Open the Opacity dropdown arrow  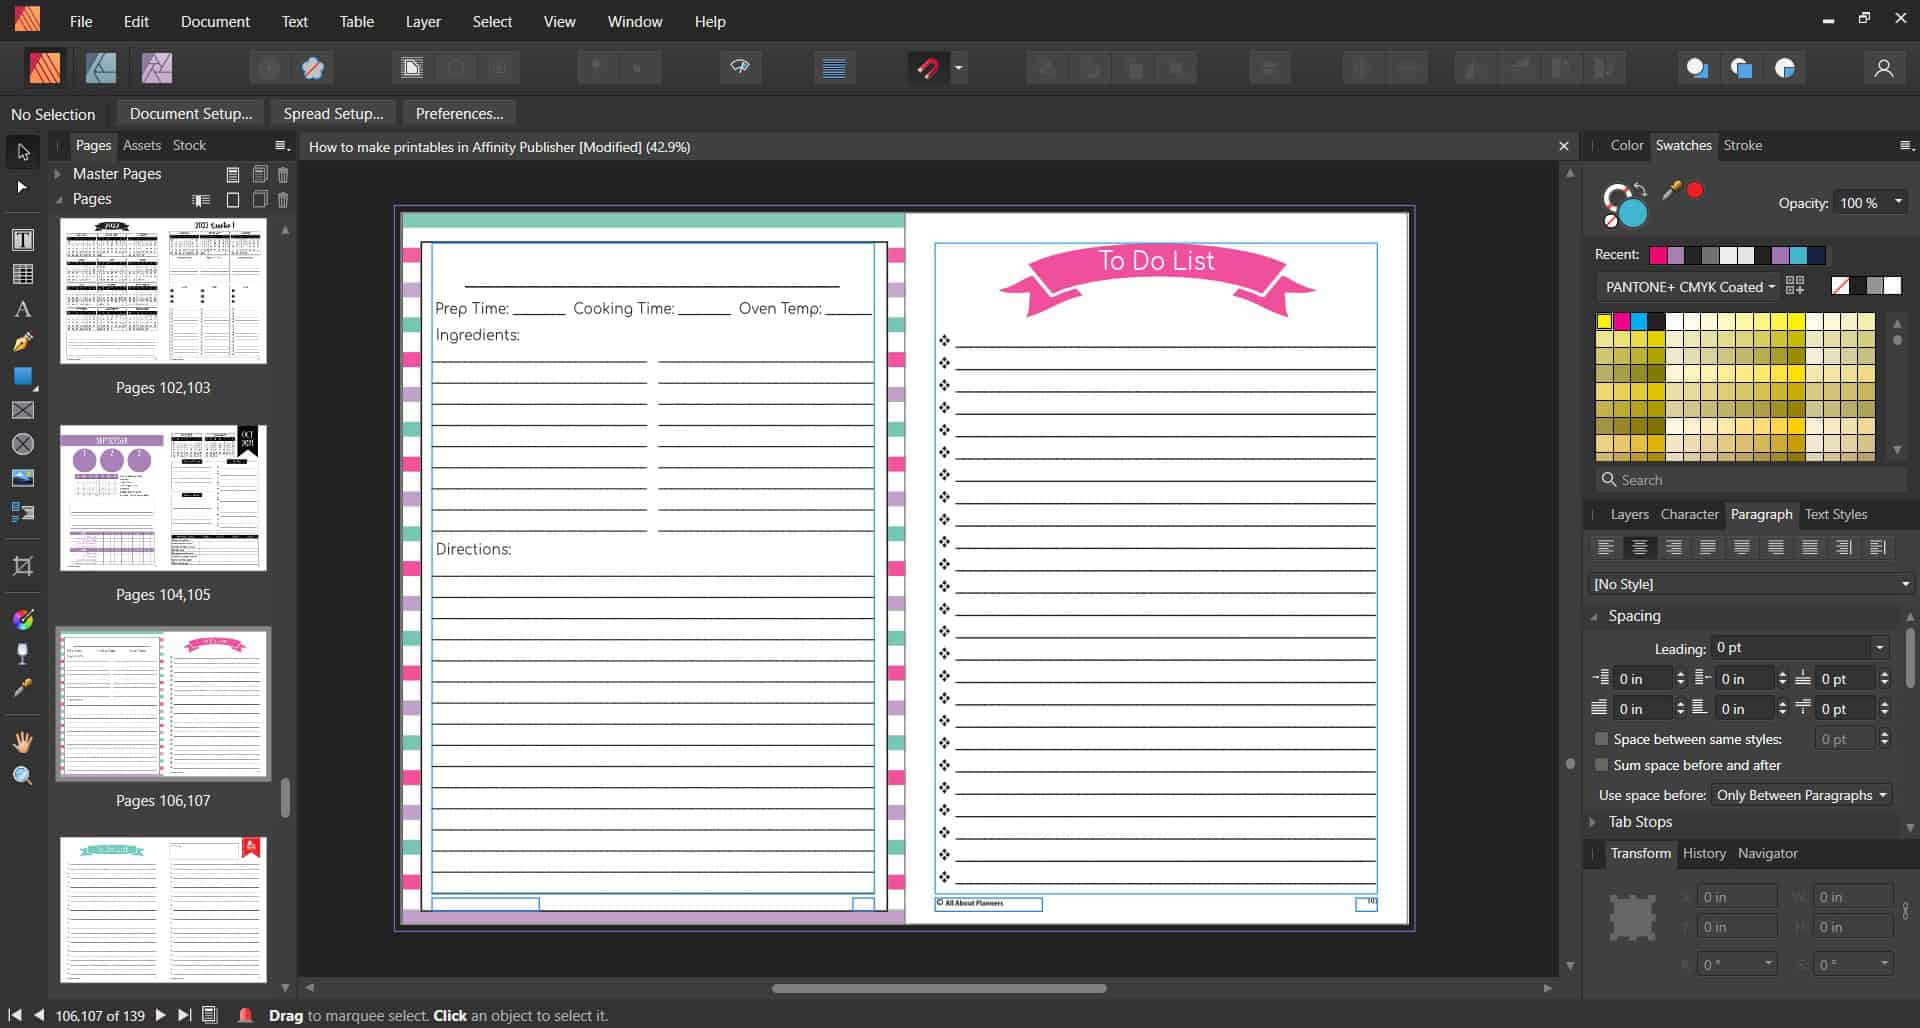[1898, 203]
